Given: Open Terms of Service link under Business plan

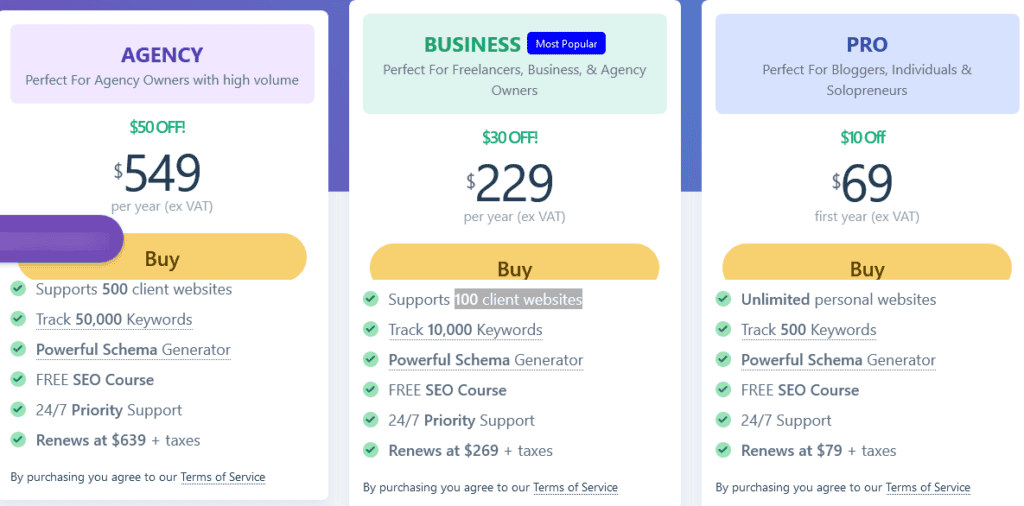Looking at the screenshot, I should click(575, 487).
